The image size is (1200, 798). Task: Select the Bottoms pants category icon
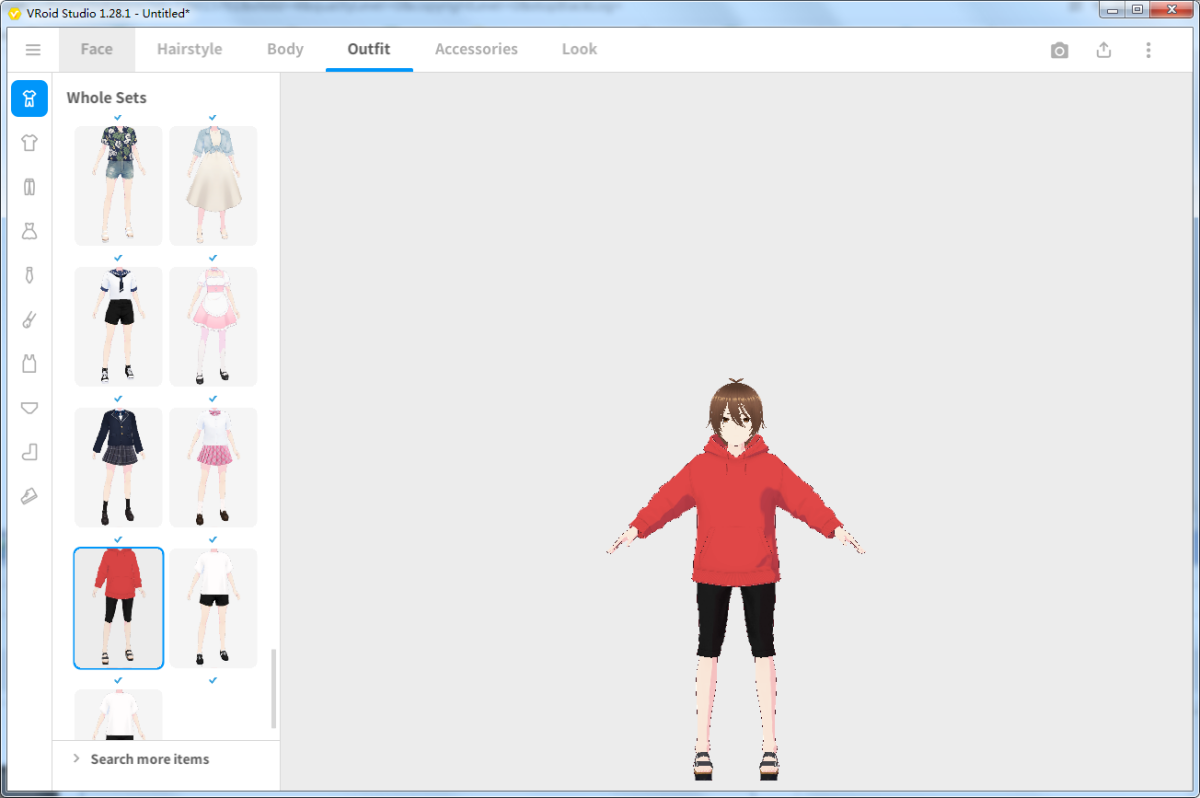29,186
